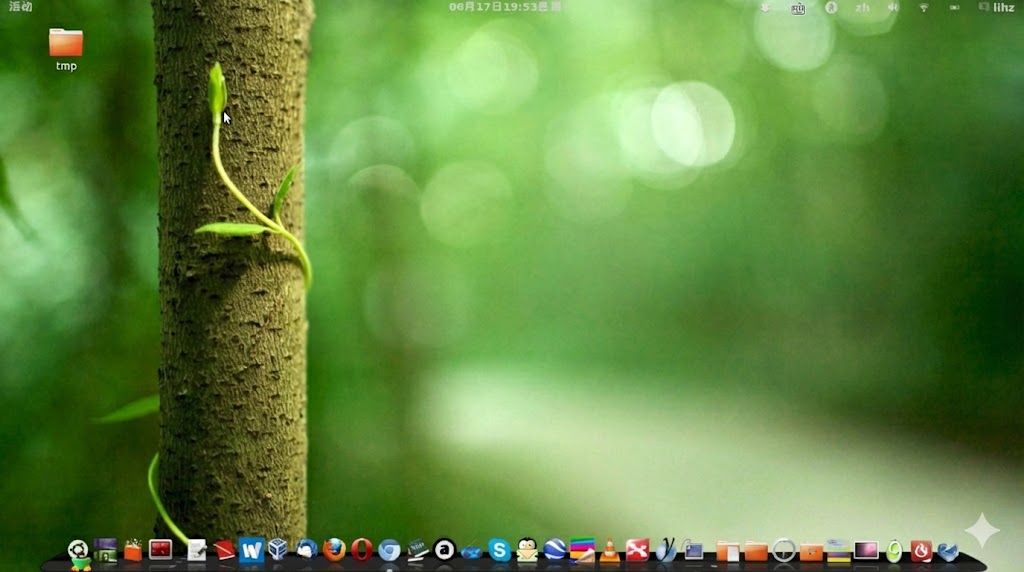Open the zh input language menu
This screenshot has height=572, width=1024.
pyautogui.click(x=862, y=8)
